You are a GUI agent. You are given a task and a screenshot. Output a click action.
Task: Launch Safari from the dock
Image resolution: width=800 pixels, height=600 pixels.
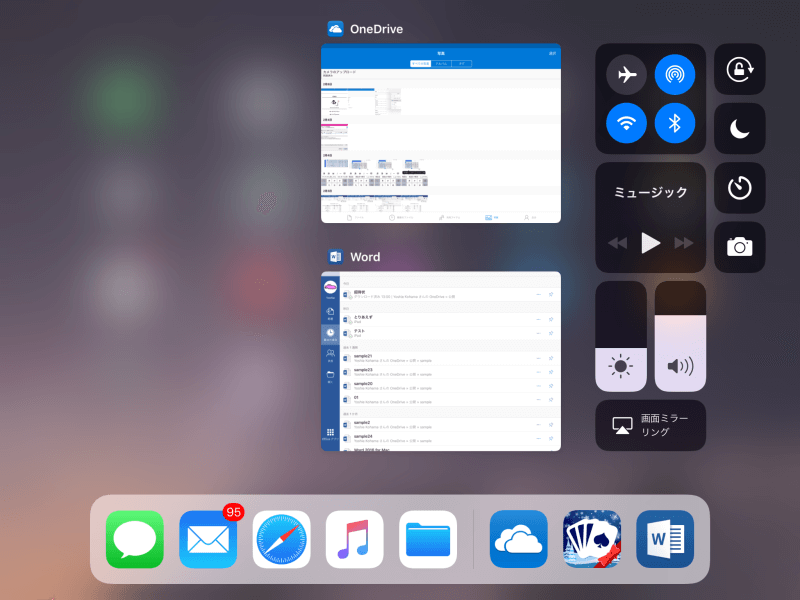[282, 539]
